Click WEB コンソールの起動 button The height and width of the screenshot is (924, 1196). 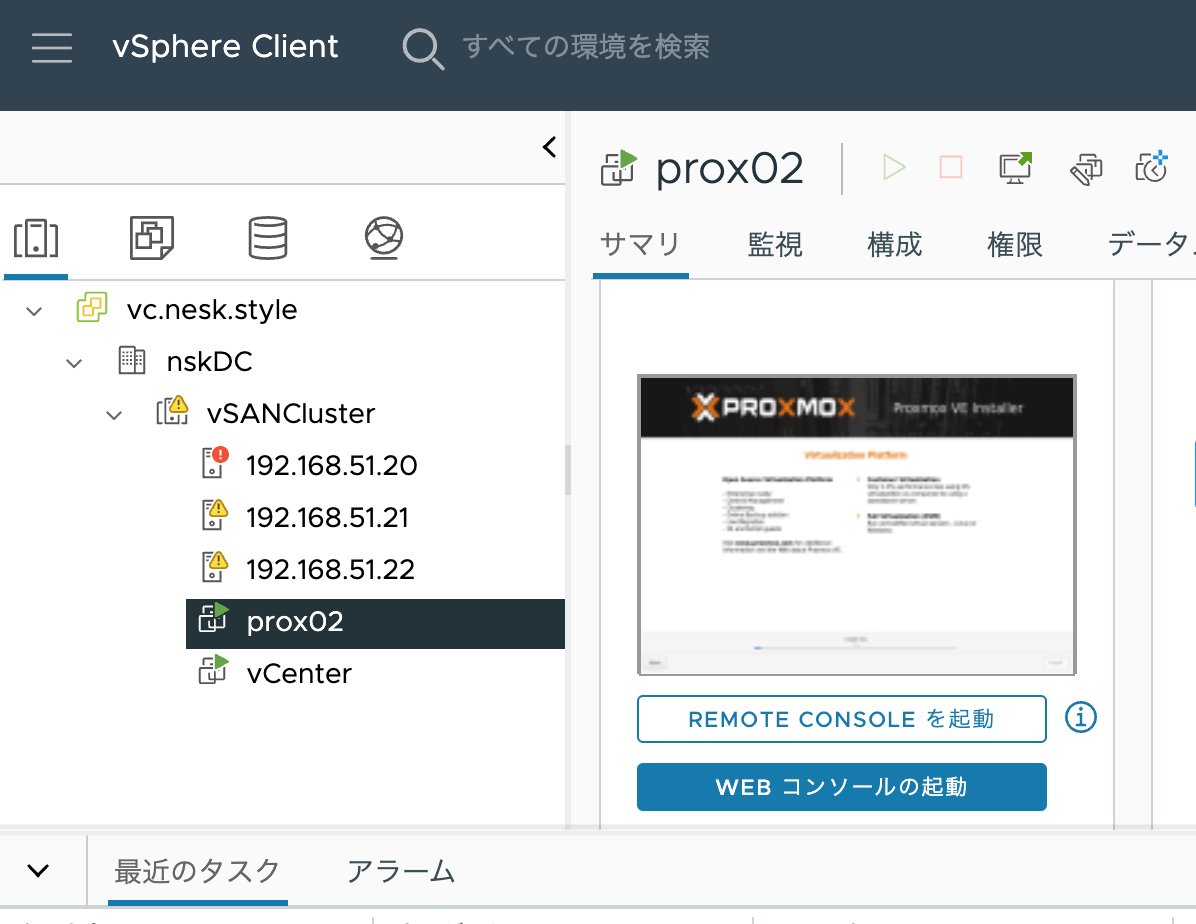[x=841, y=787]
